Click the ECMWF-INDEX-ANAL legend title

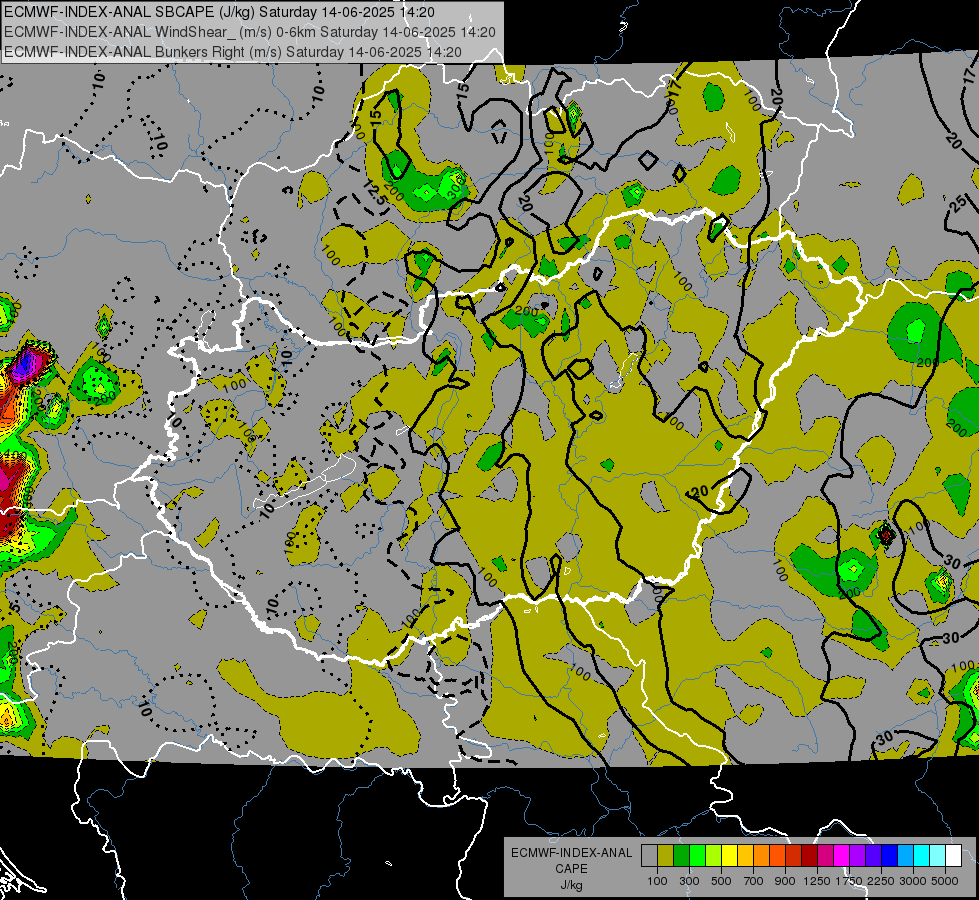[571, 853]
